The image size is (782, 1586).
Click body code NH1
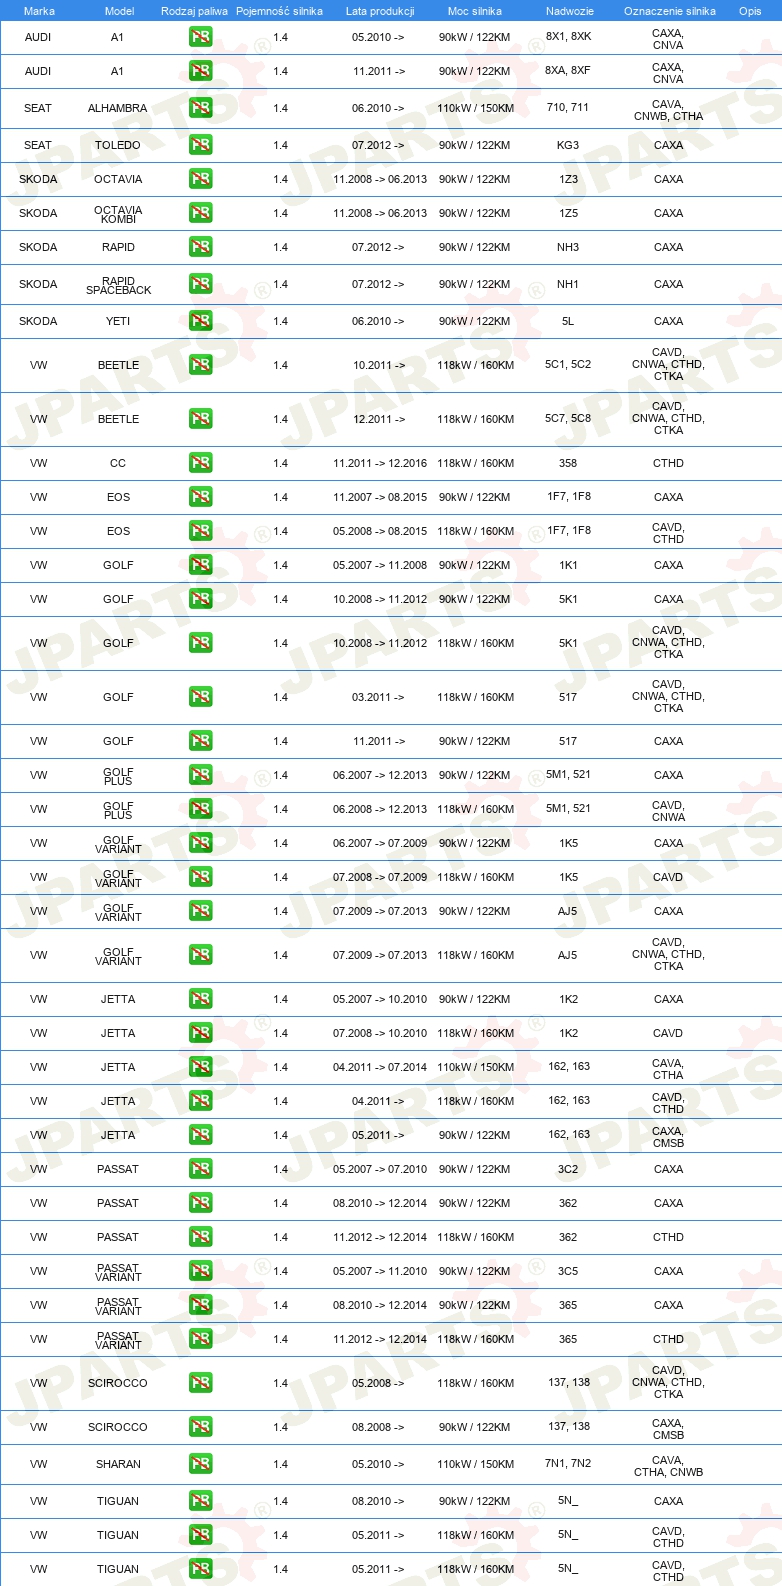[x=568, y=284]
